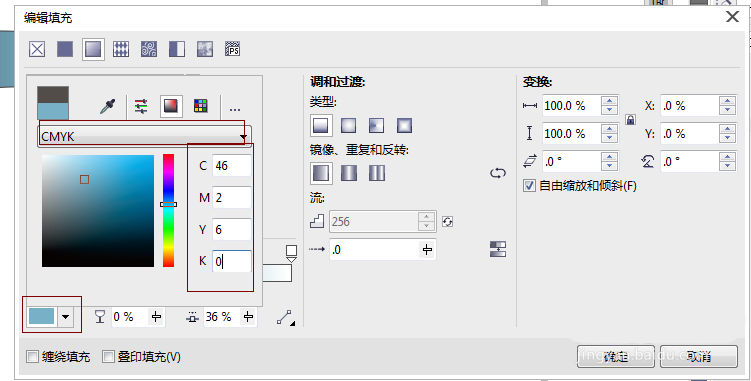This screenshot has height=381, width=751.
Task: Adjust Y offset stepper
Action: pos(727,134)
